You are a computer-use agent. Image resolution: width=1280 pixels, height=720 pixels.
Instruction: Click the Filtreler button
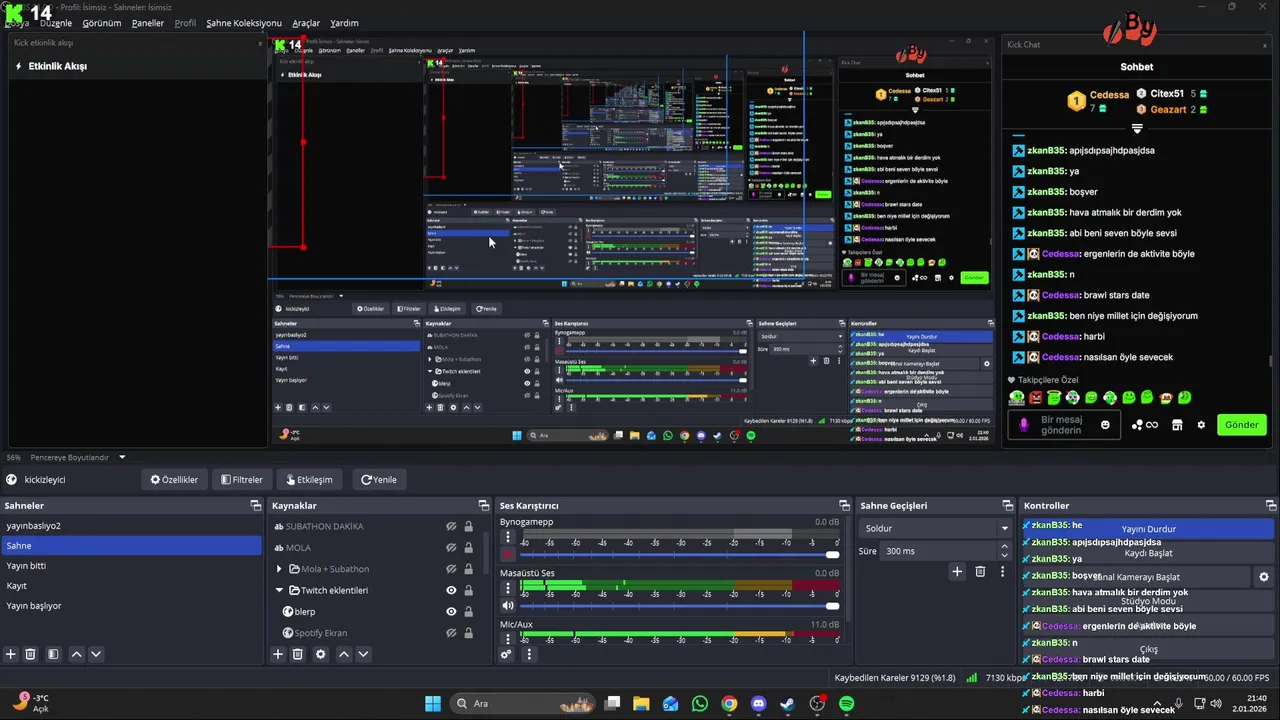click(x=242, y=480)
